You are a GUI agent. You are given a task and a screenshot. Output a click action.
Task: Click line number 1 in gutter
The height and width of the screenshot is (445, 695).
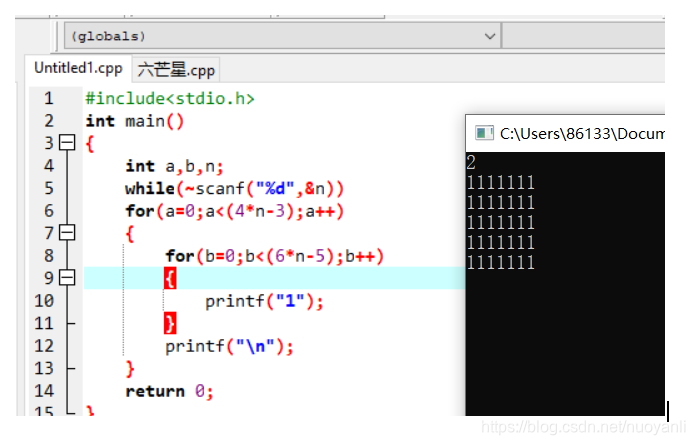pyautogui.click(x=49, y=98)
